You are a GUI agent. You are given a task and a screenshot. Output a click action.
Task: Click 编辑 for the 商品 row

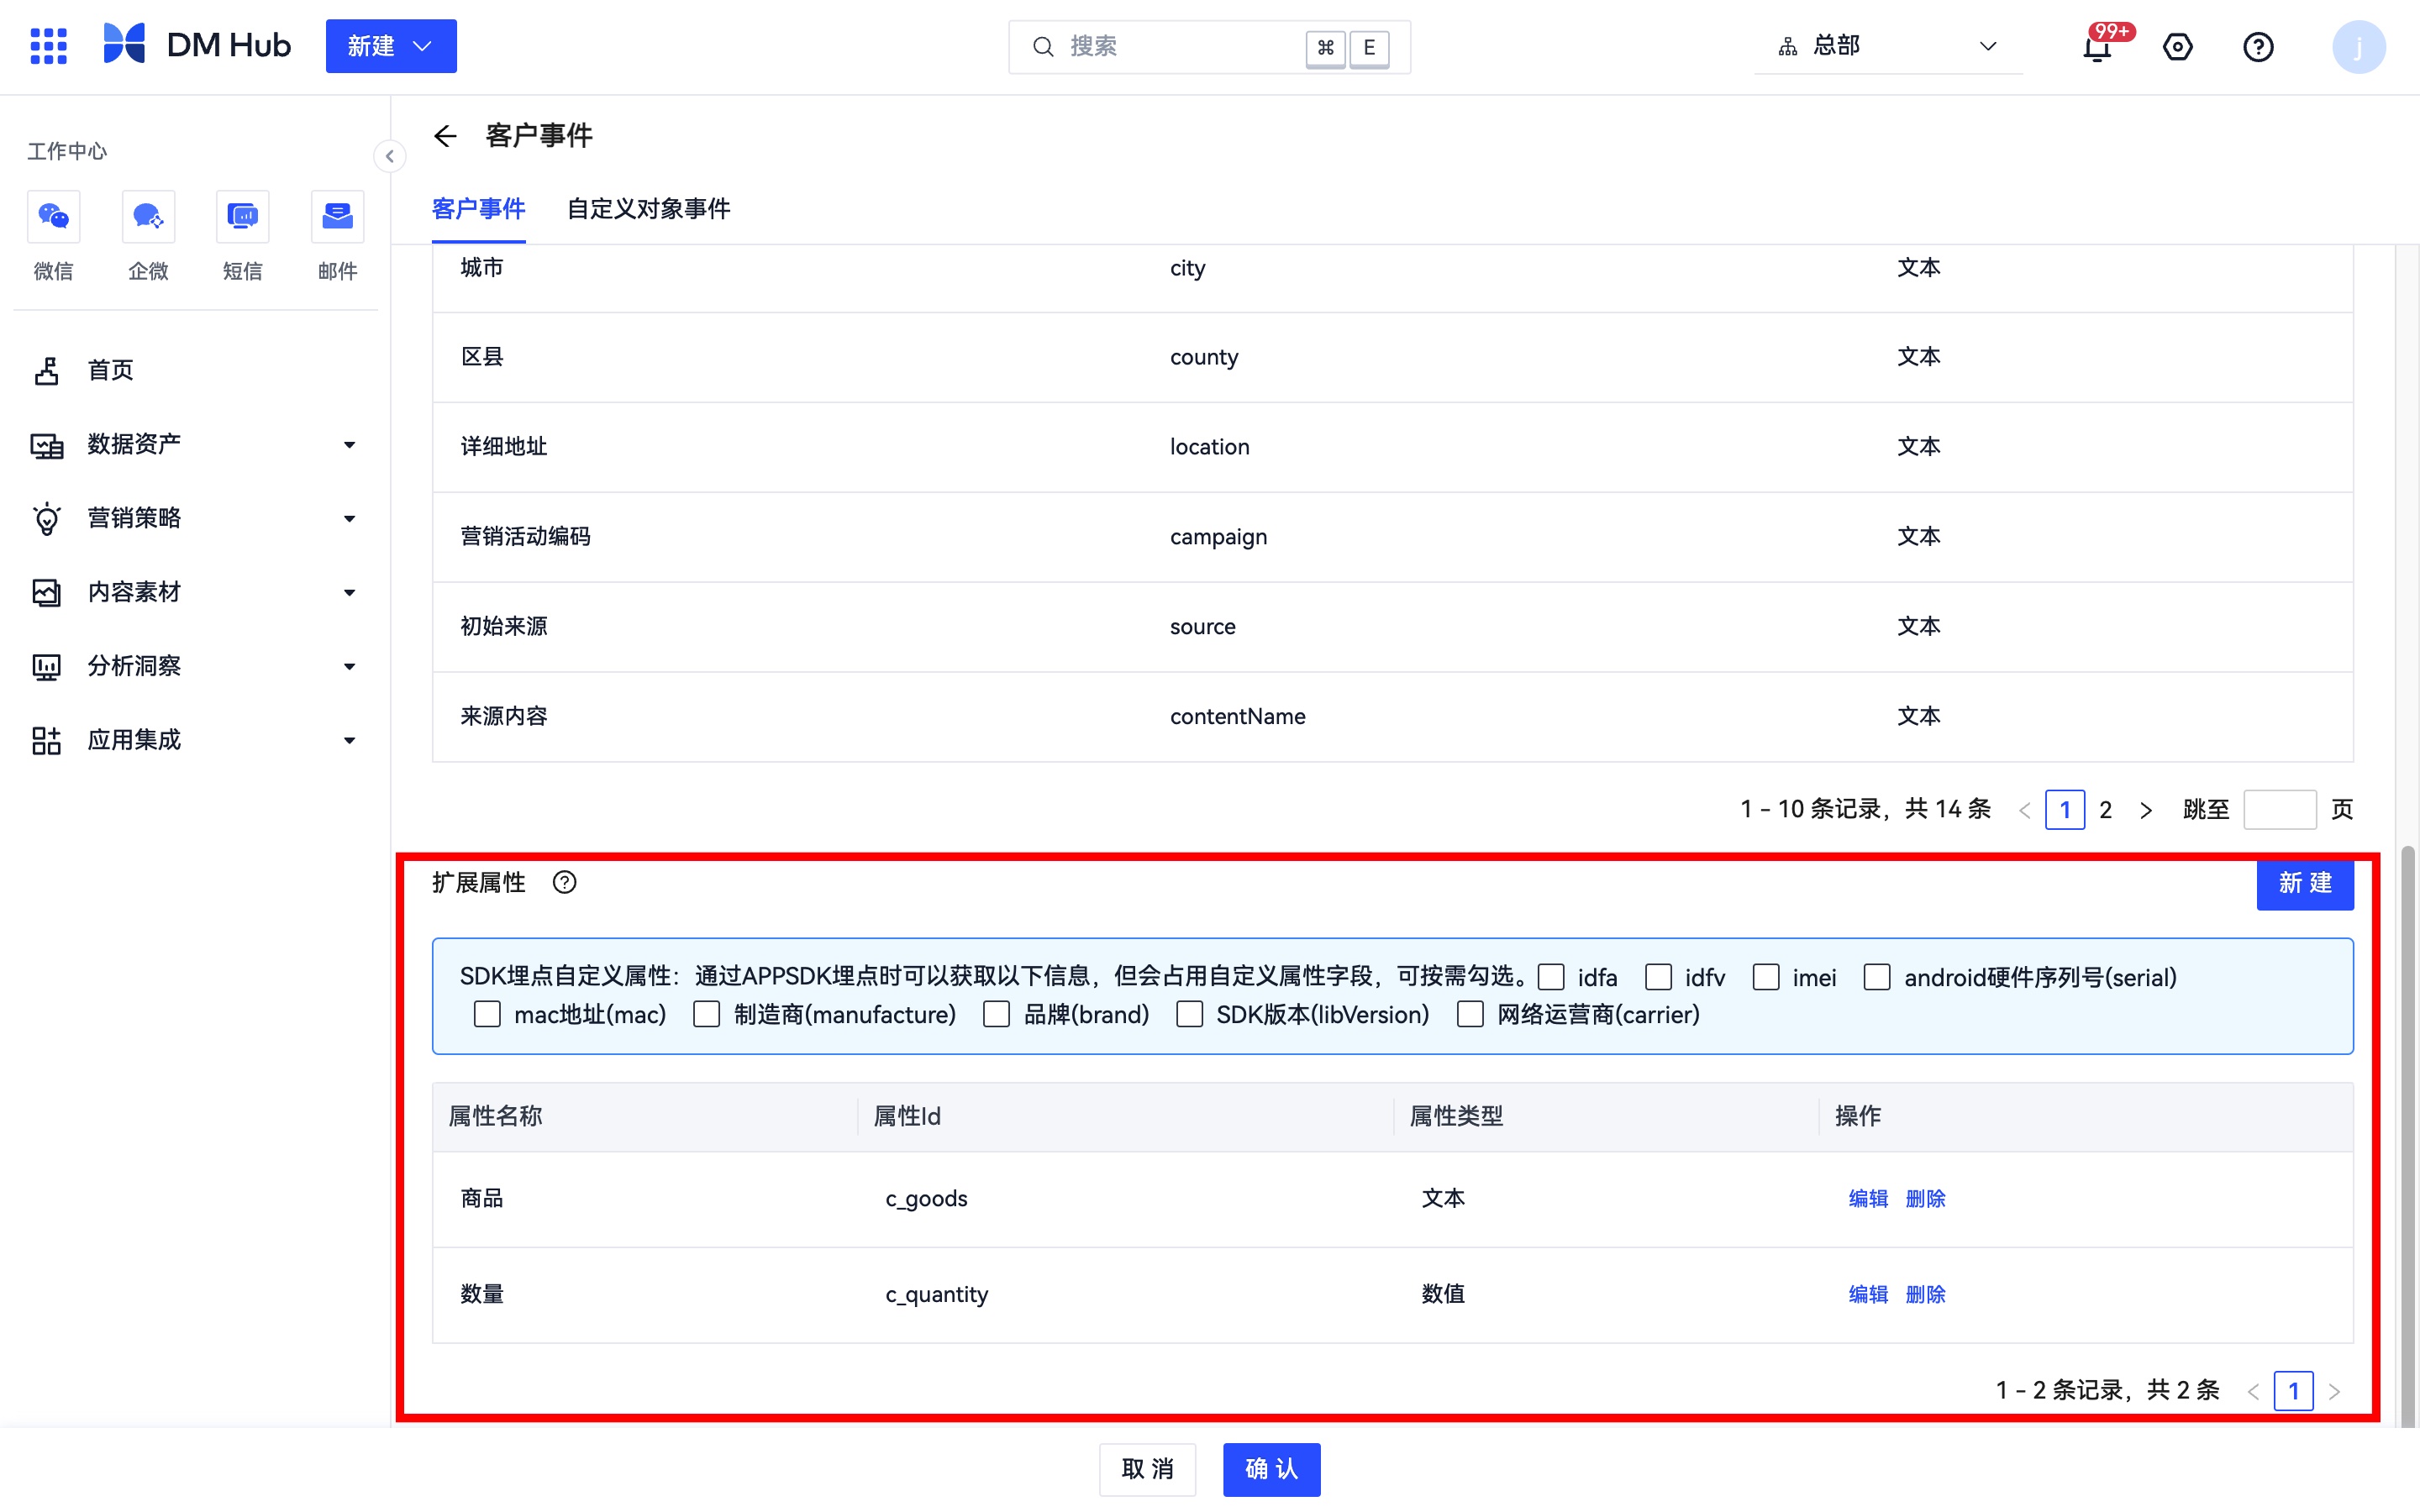click(x=1868, y=1199)
